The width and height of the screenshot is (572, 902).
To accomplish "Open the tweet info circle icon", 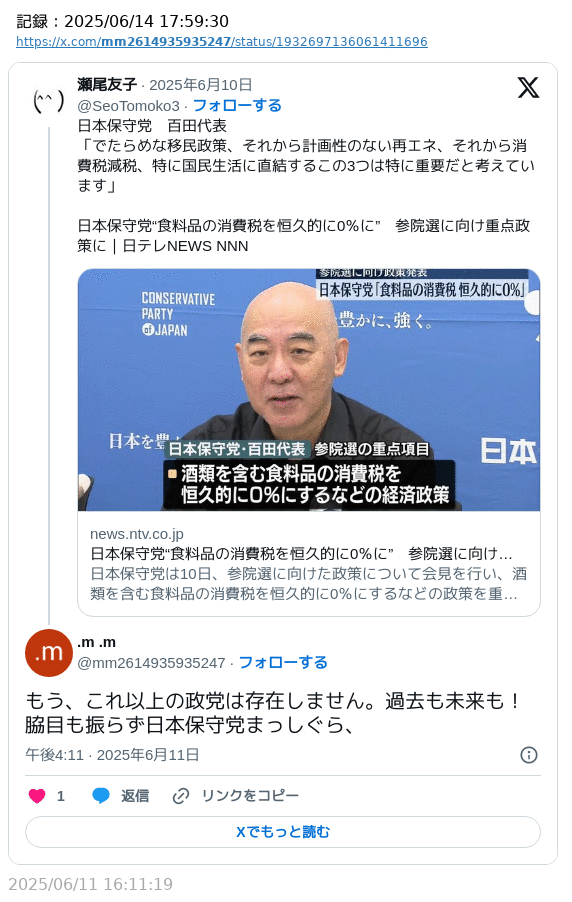I will click(529, 755).
